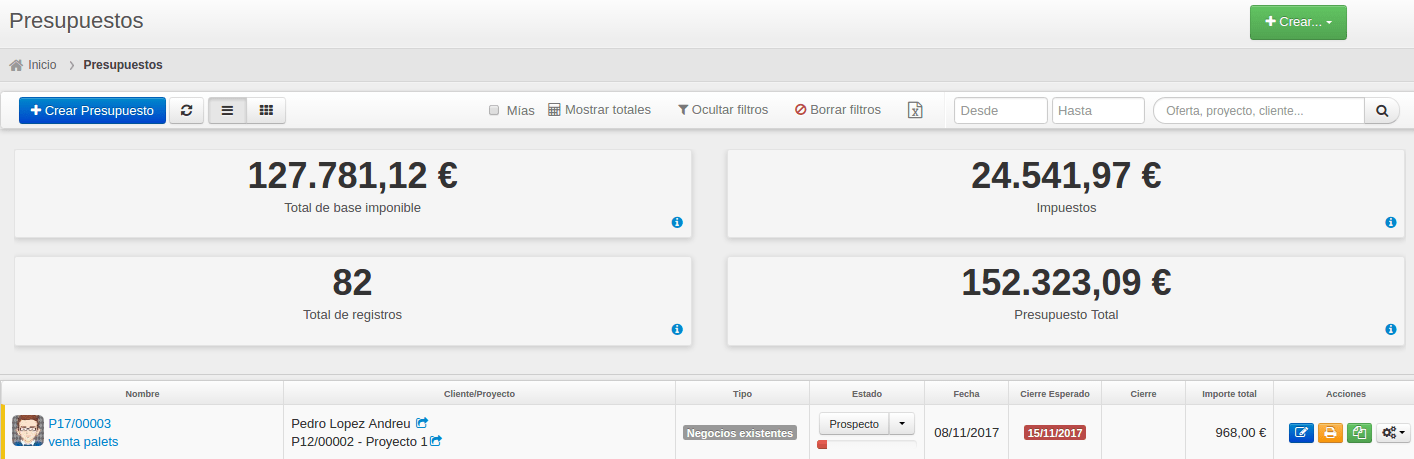Switch to list view
The image size is (1414, 459).
[x=227, y=111]
